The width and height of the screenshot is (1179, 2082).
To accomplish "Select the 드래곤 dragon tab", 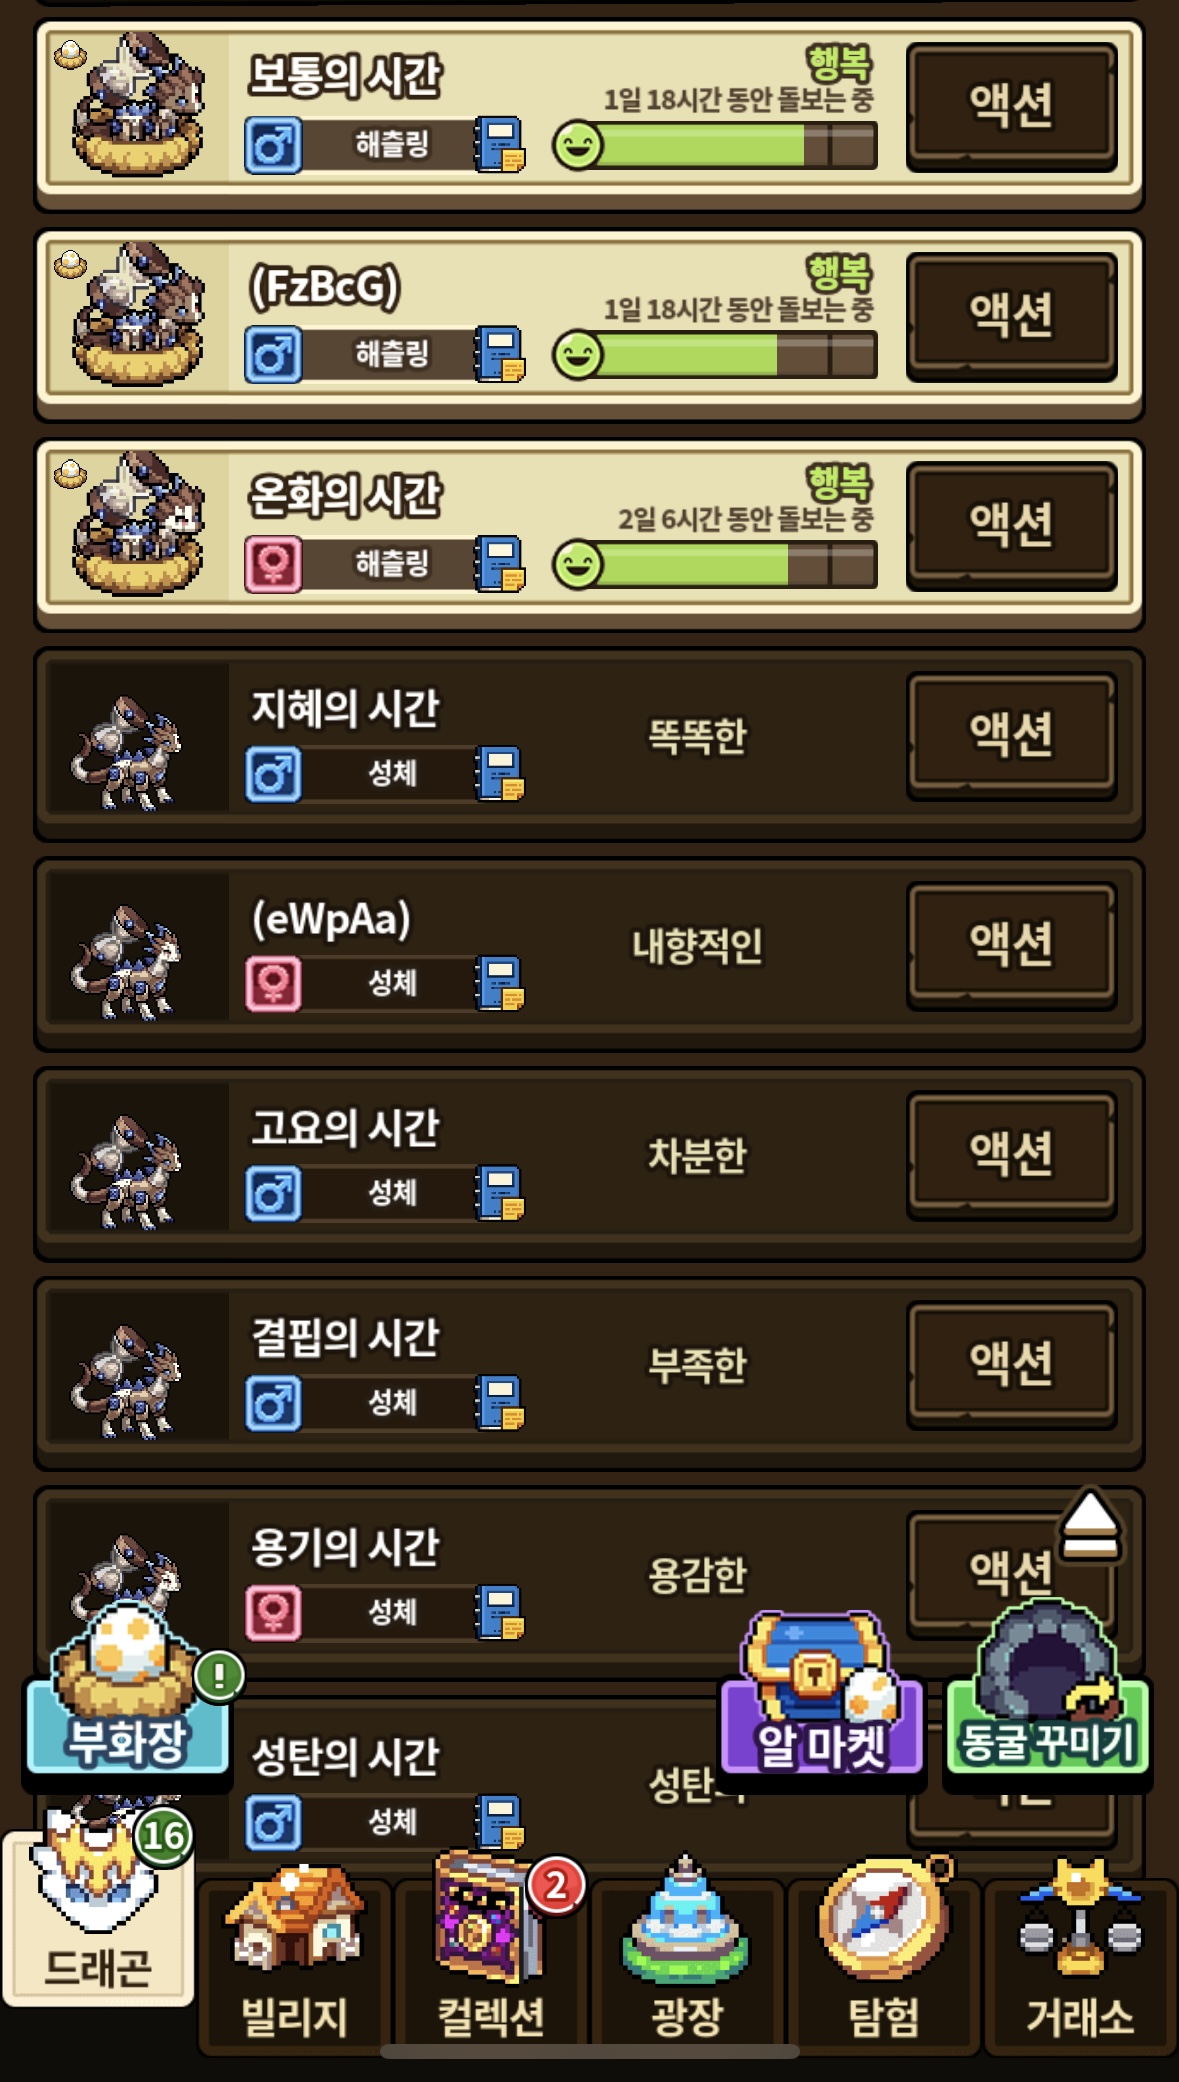I will pos(98,1915).
